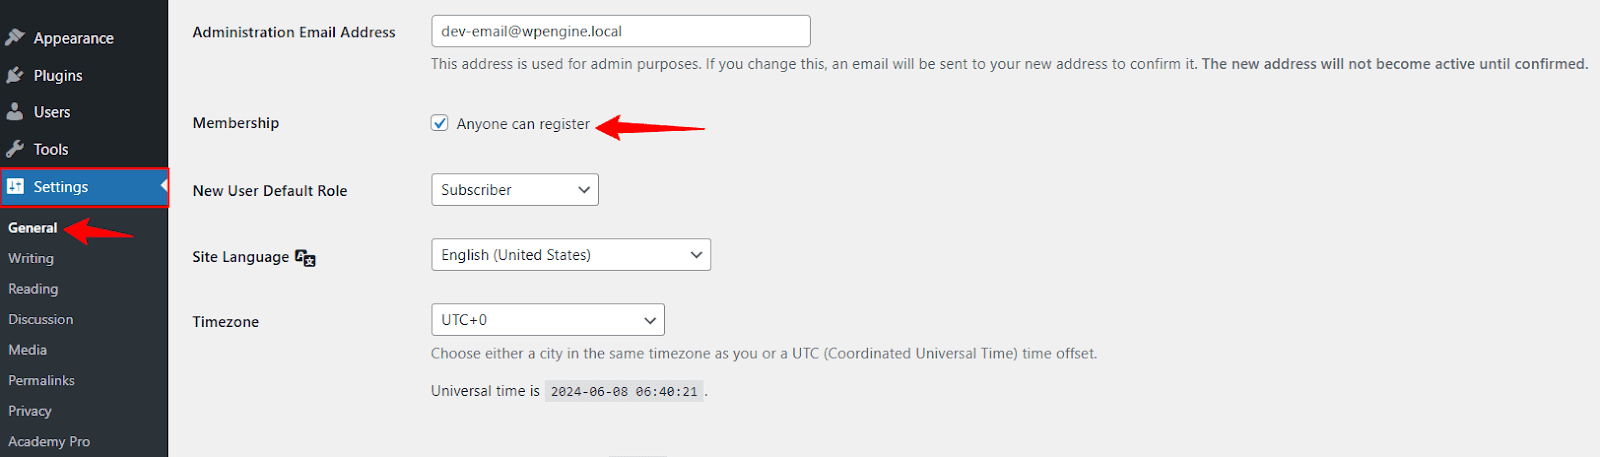Open the General settings submenu item
Screen dimensions: 1600x457
click(x=33, y=228)
